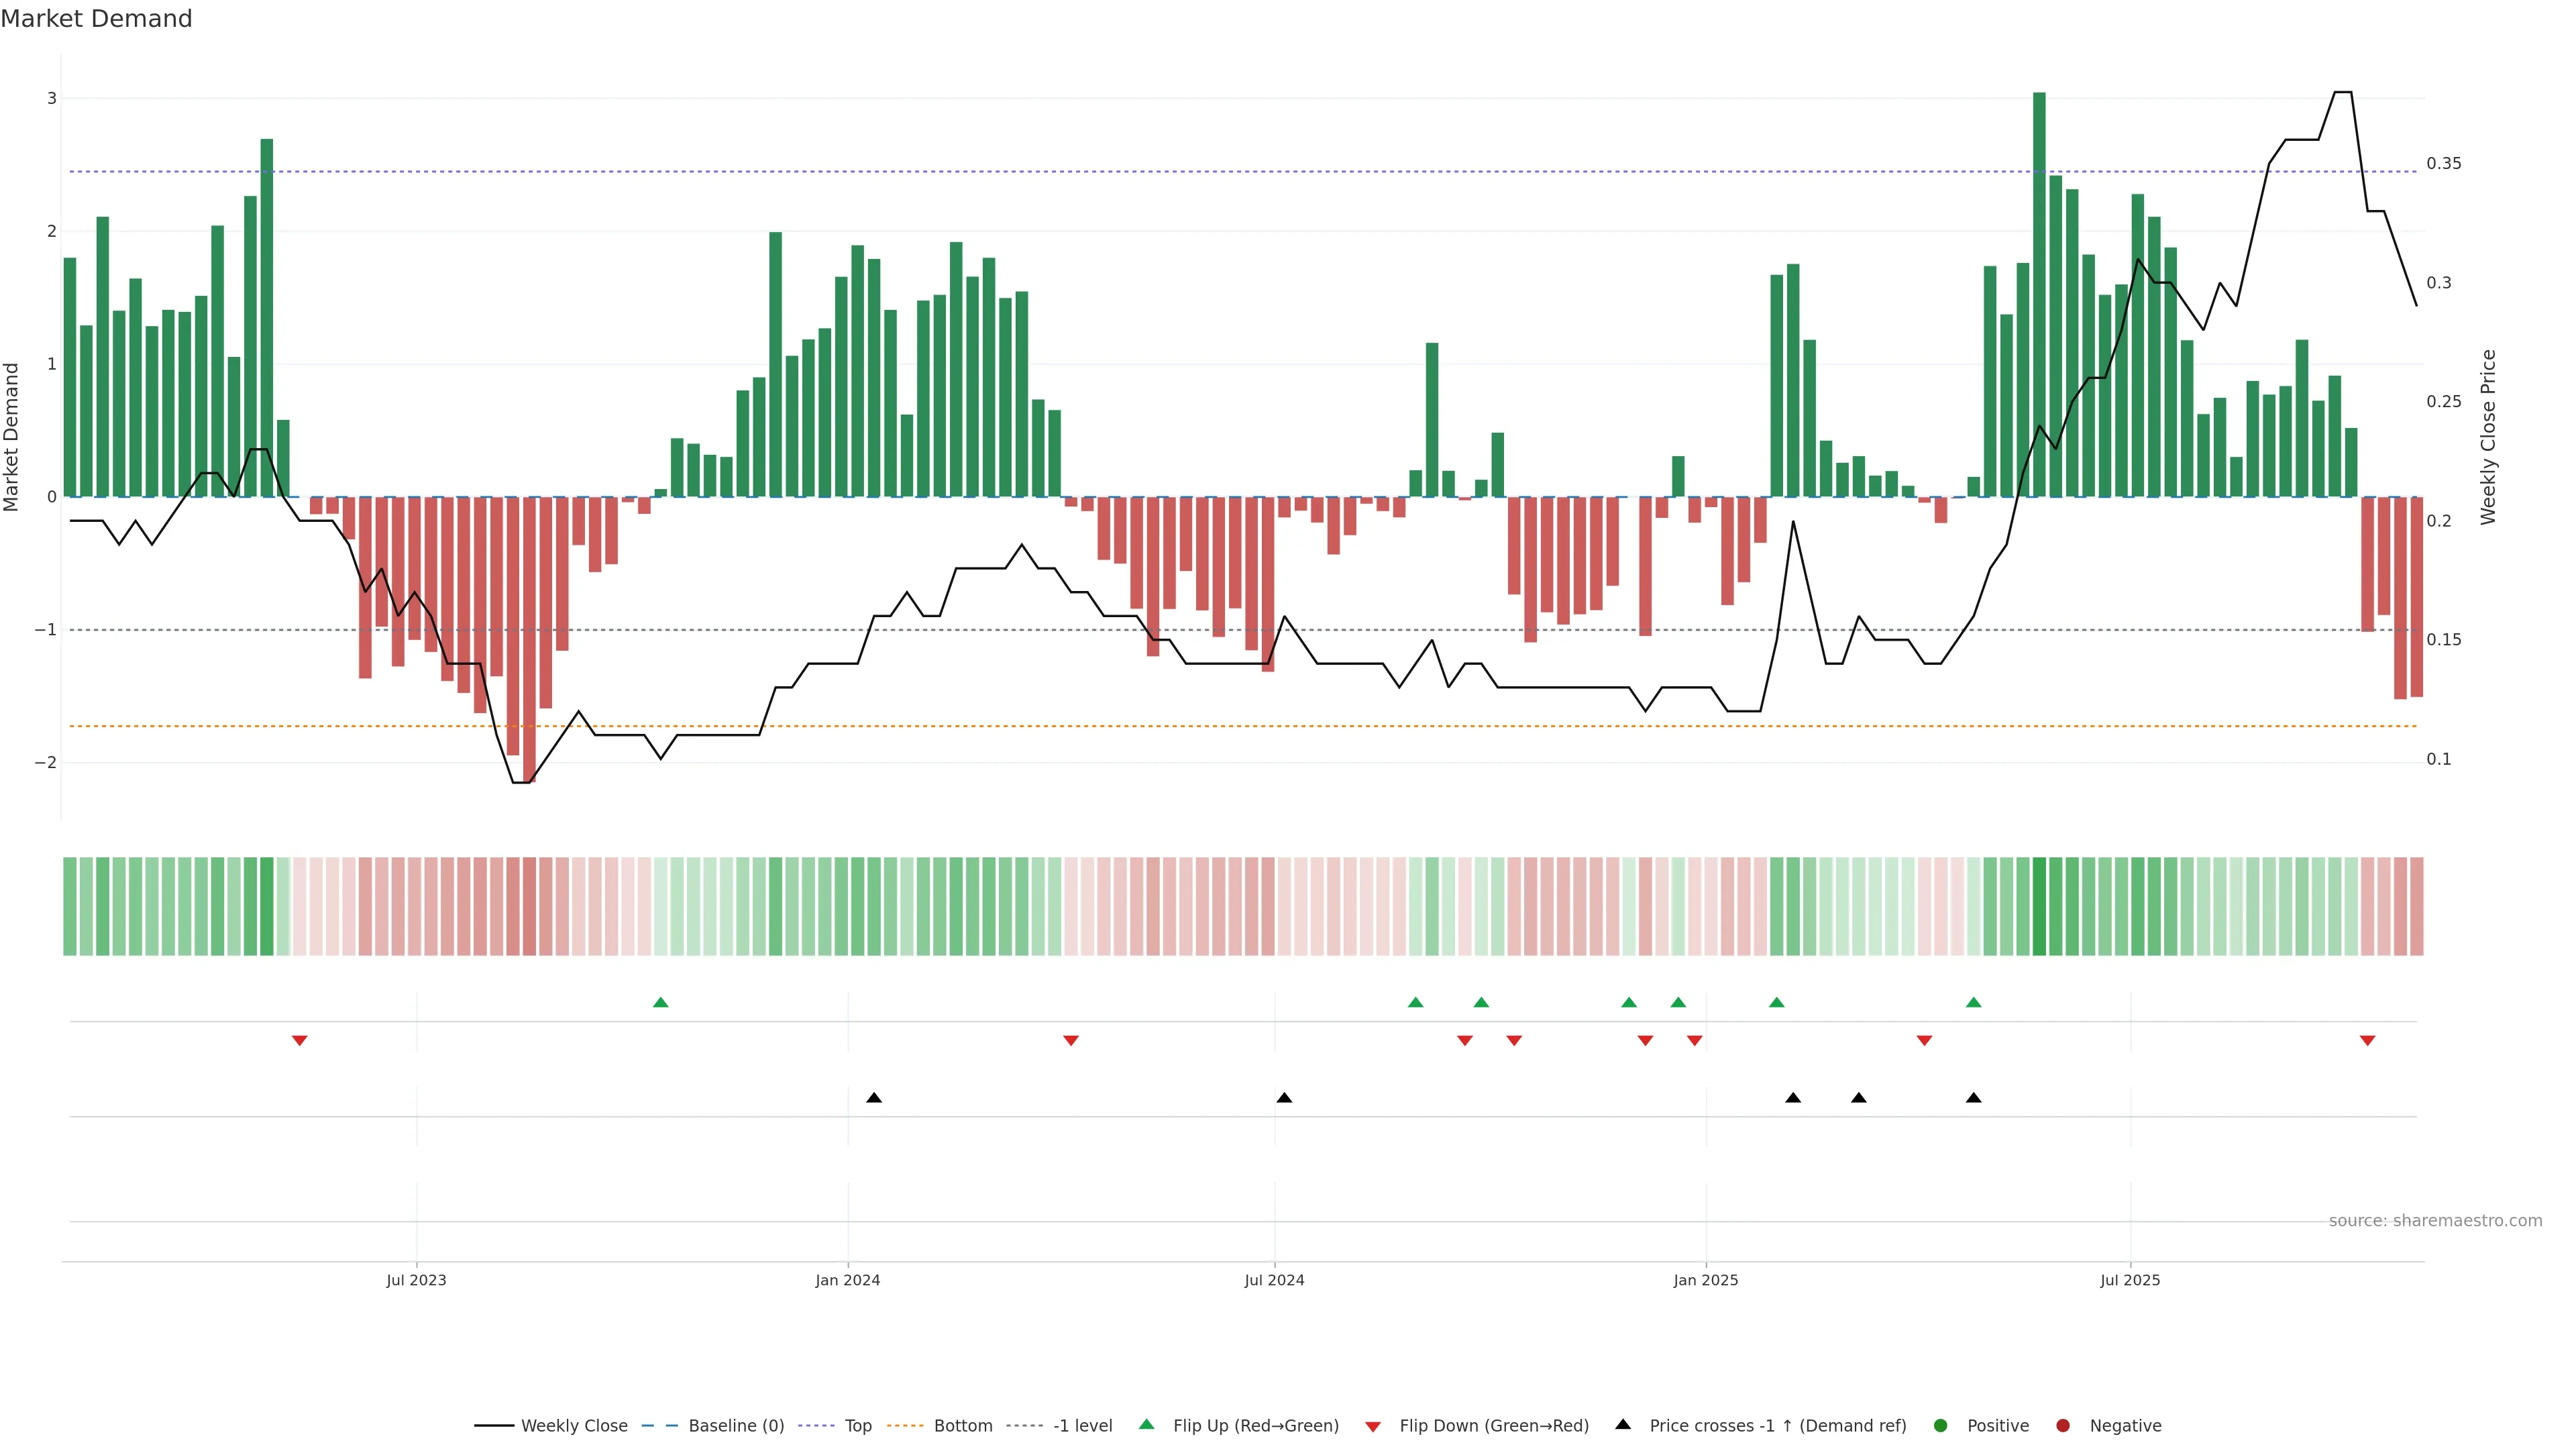The height and width of the screenshot is (1449, 2576).
Task: Click black Price crosses -1 legend triangle
Action: 1623,1424
